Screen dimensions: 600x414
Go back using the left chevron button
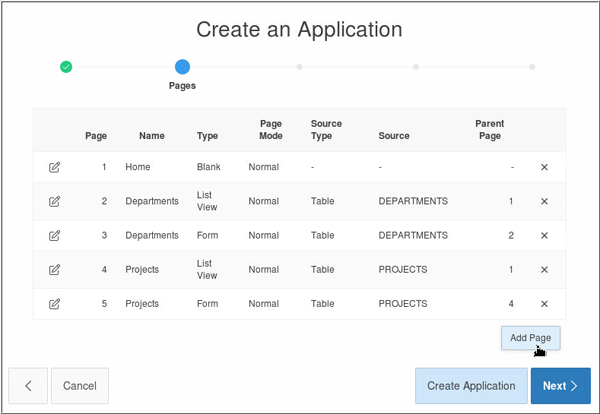(28, 386)
